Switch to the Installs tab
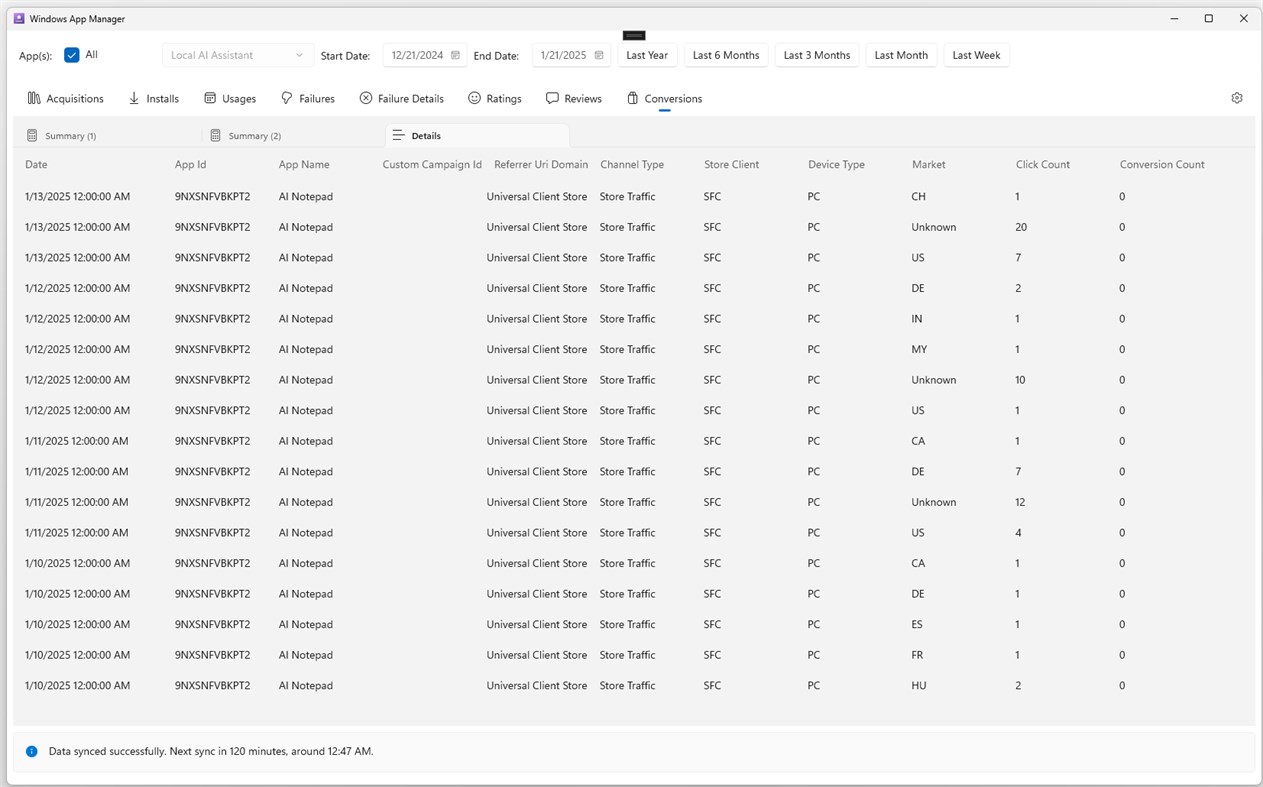This screenshot has height=787, width=1263. tap(154, 98)
